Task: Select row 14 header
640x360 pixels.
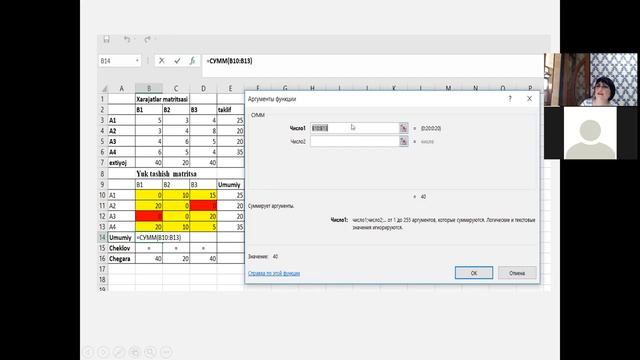Action: pyautogui.click(x=102, y=238)
